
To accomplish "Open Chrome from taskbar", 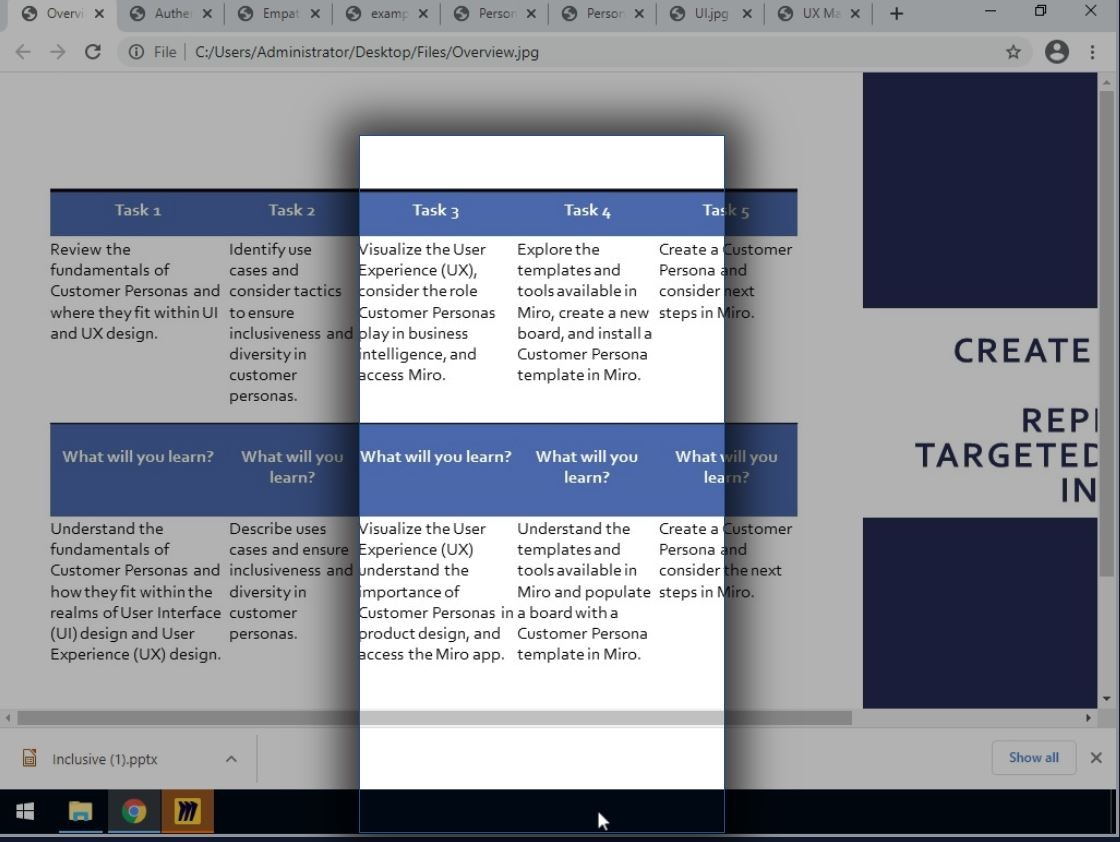I will [134, 811].
